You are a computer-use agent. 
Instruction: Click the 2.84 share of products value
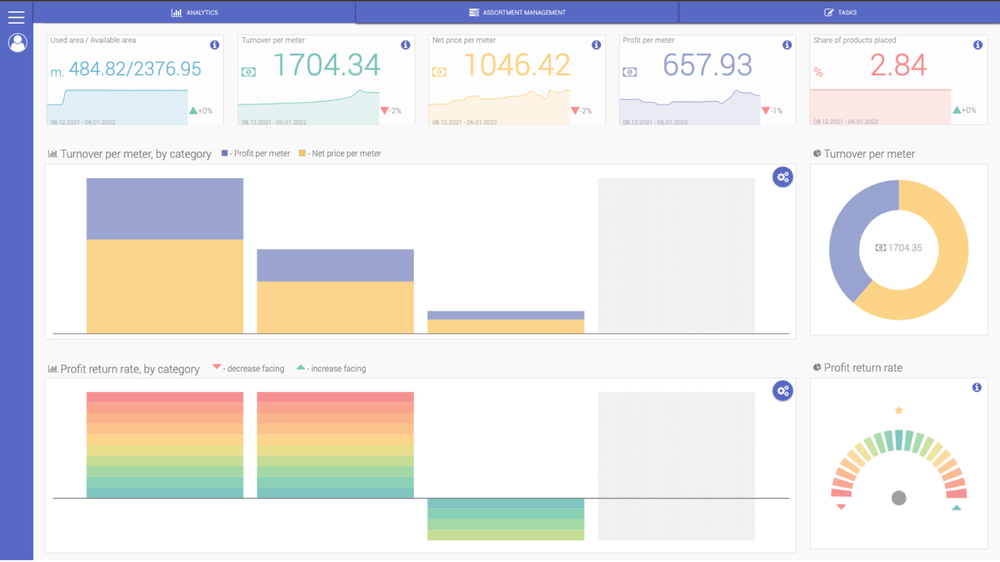898,65
